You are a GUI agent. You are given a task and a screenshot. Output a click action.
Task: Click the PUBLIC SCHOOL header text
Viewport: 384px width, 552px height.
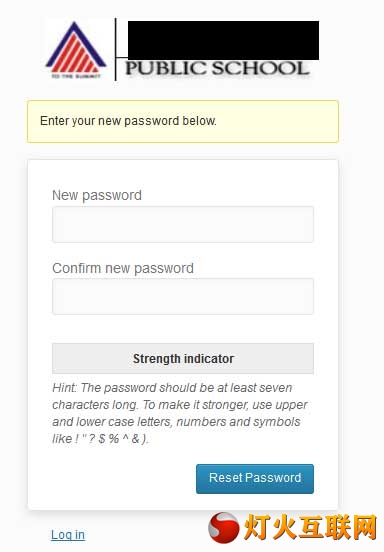point(218,69)
